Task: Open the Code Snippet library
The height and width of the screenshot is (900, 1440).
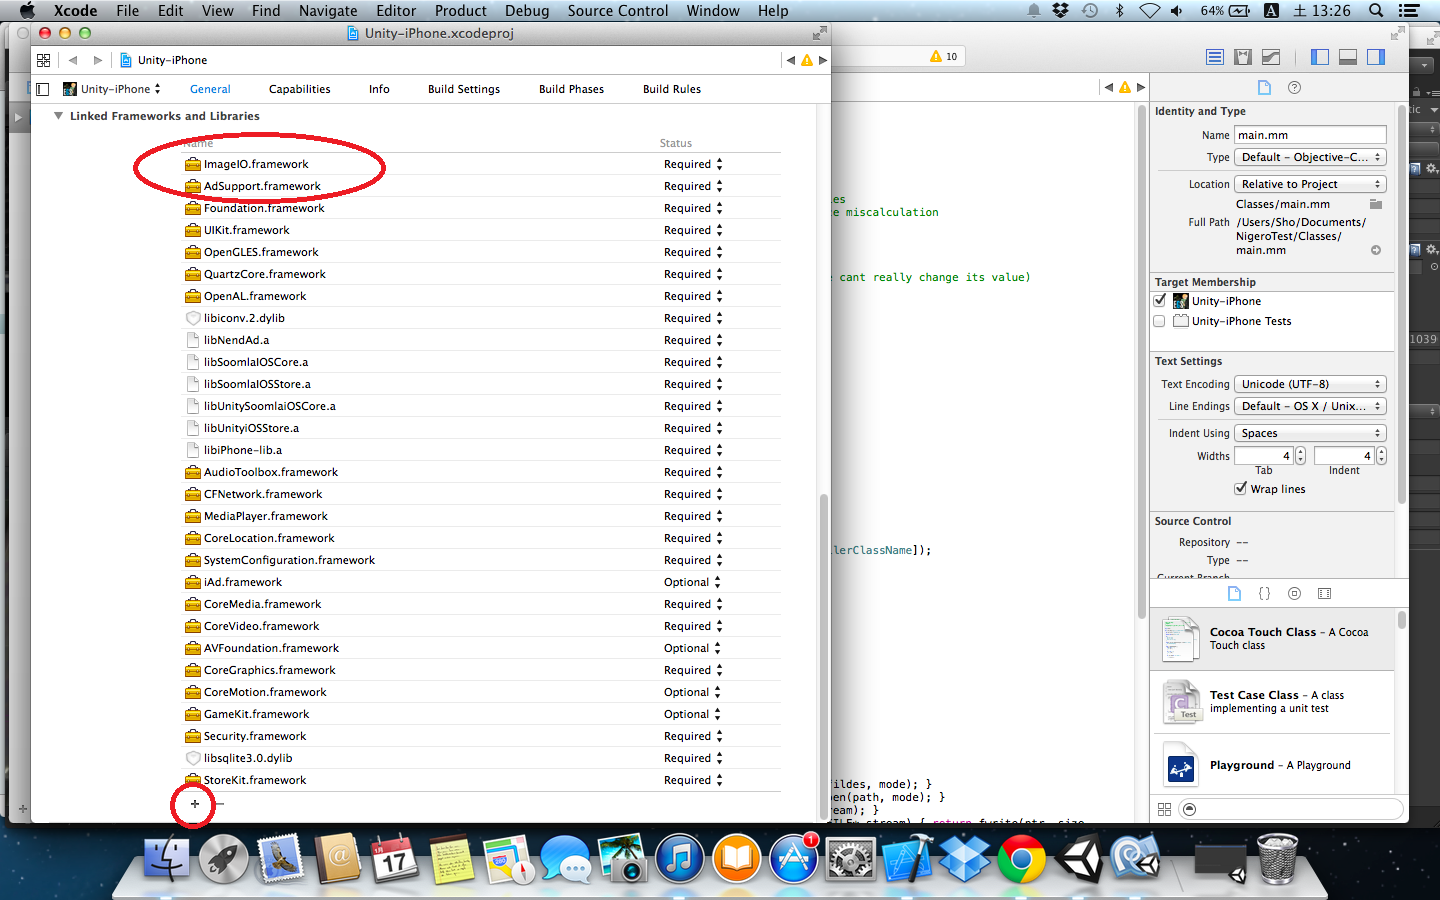Action: (x=1264, y=594)
